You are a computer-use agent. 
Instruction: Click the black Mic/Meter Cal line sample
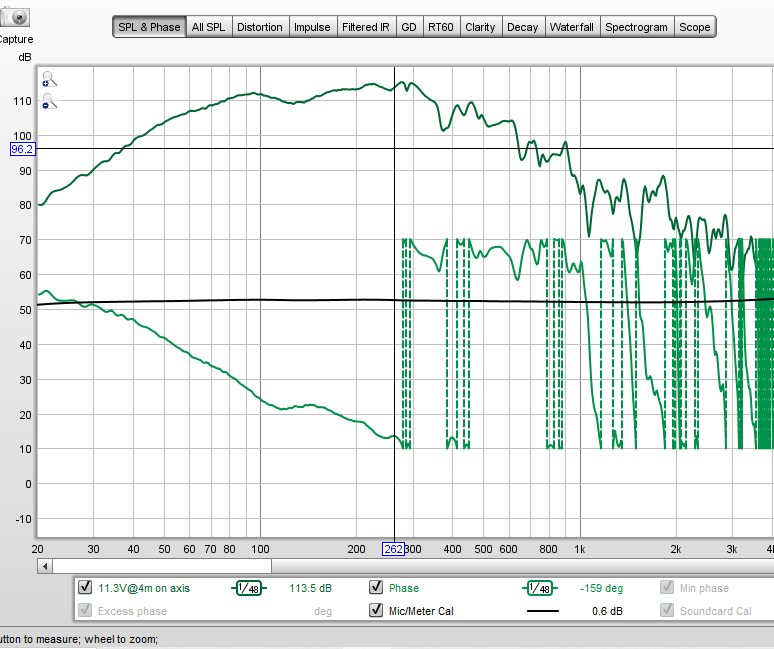pos(543,611)
